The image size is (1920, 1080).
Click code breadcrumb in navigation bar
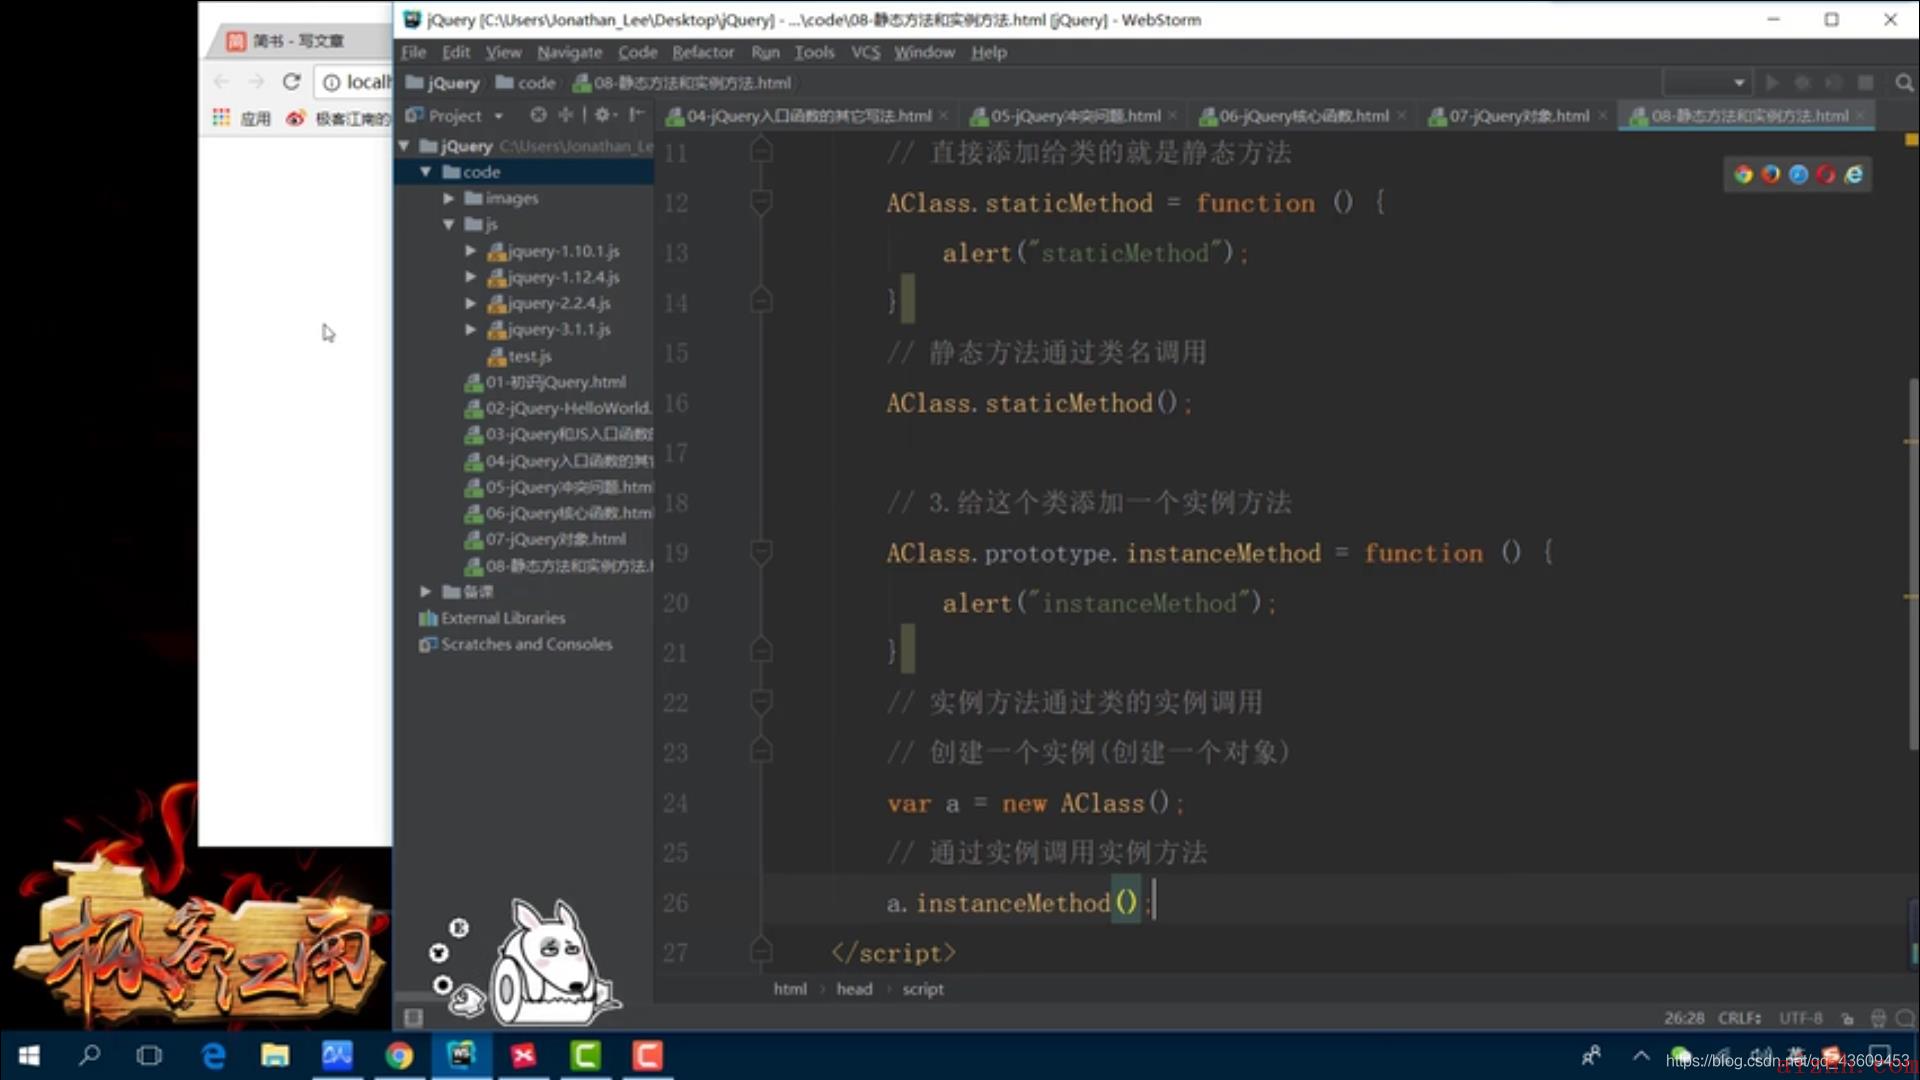click(526, 83)
